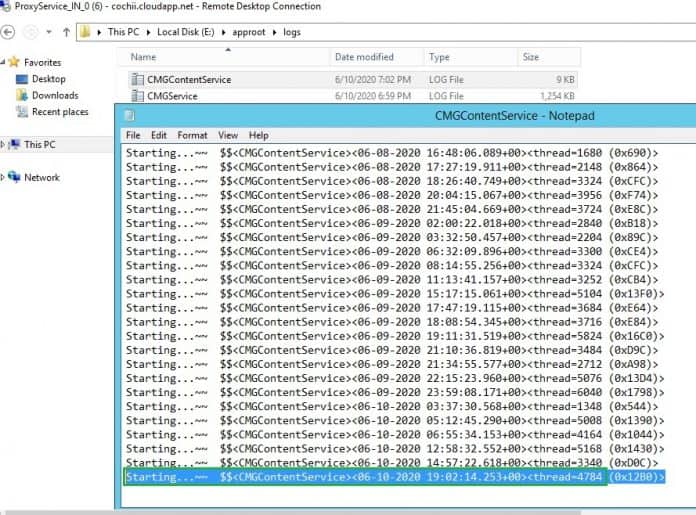Screen dimensions: 696x515
Task: Click log line with thread=2148 (0x864)
Action: pos(392,167)
